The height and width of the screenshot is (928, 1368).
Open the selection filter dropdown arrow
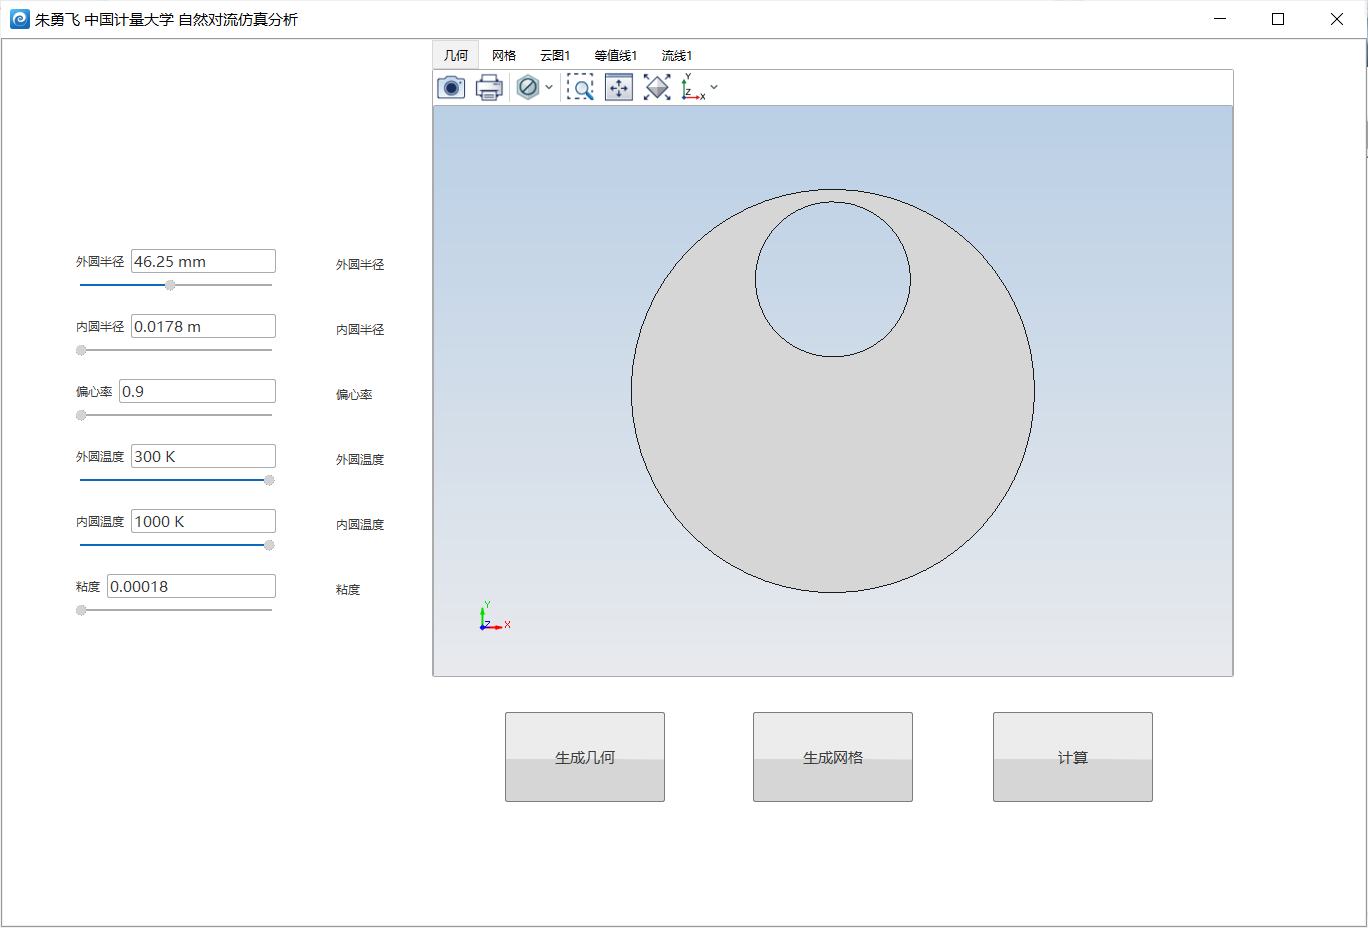[x=549, y=88]
